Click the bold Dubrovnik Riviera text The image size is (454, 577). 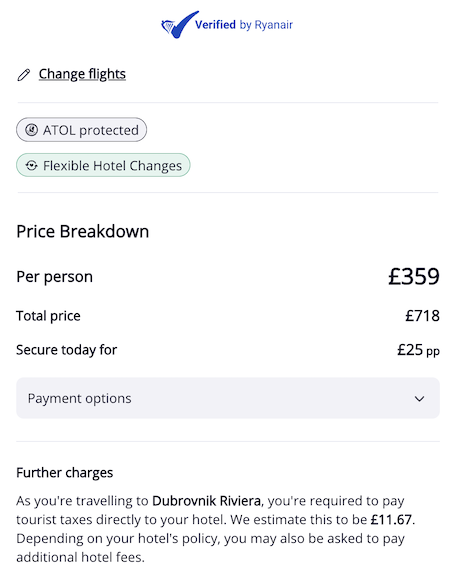coord(207,501)
